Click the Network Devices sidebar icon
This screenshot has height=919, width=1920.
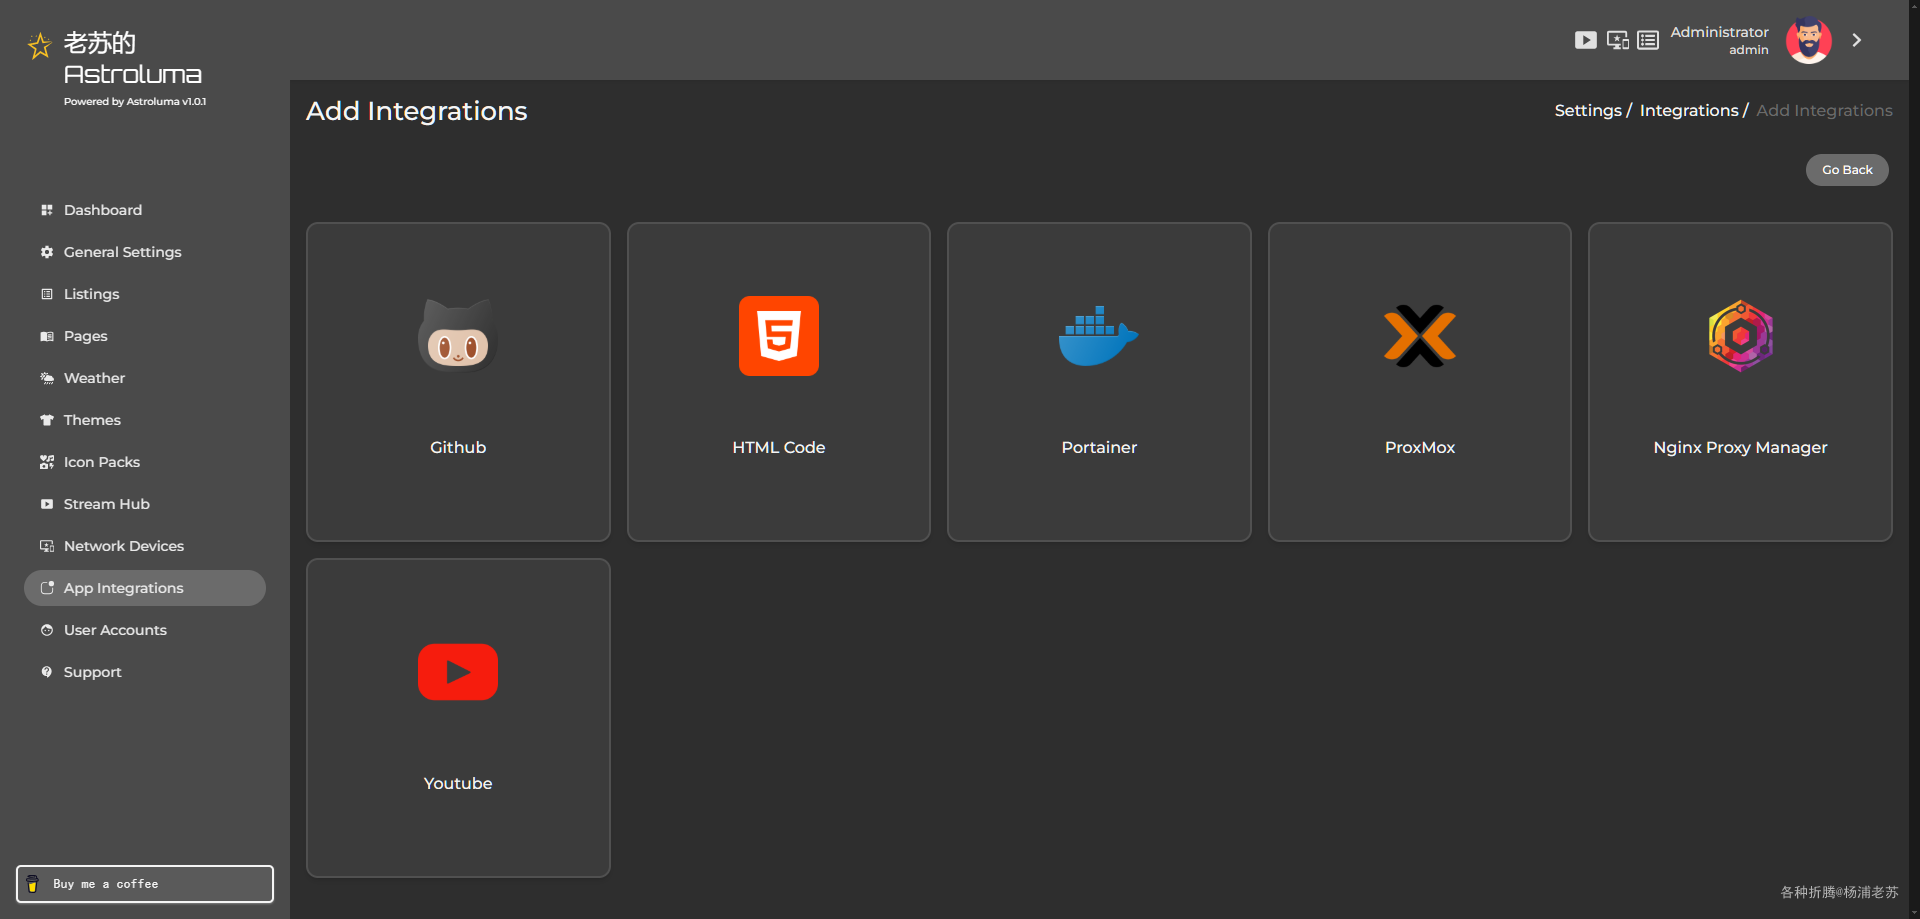(x=47, y=546)
